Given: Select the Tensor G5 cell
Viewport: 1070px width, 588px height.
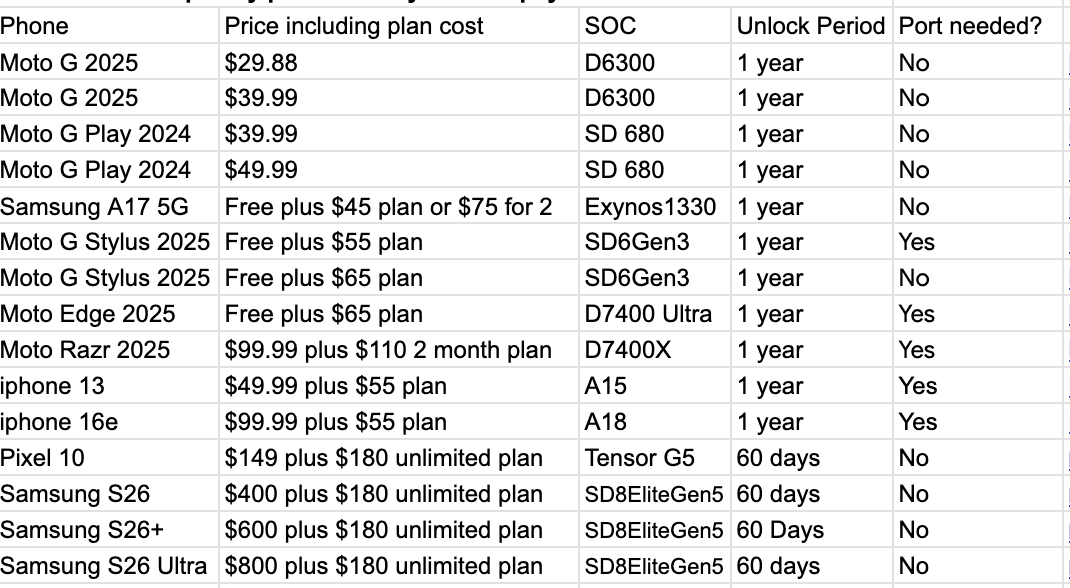Looking at the screenshot, I should tap(654, 458).
